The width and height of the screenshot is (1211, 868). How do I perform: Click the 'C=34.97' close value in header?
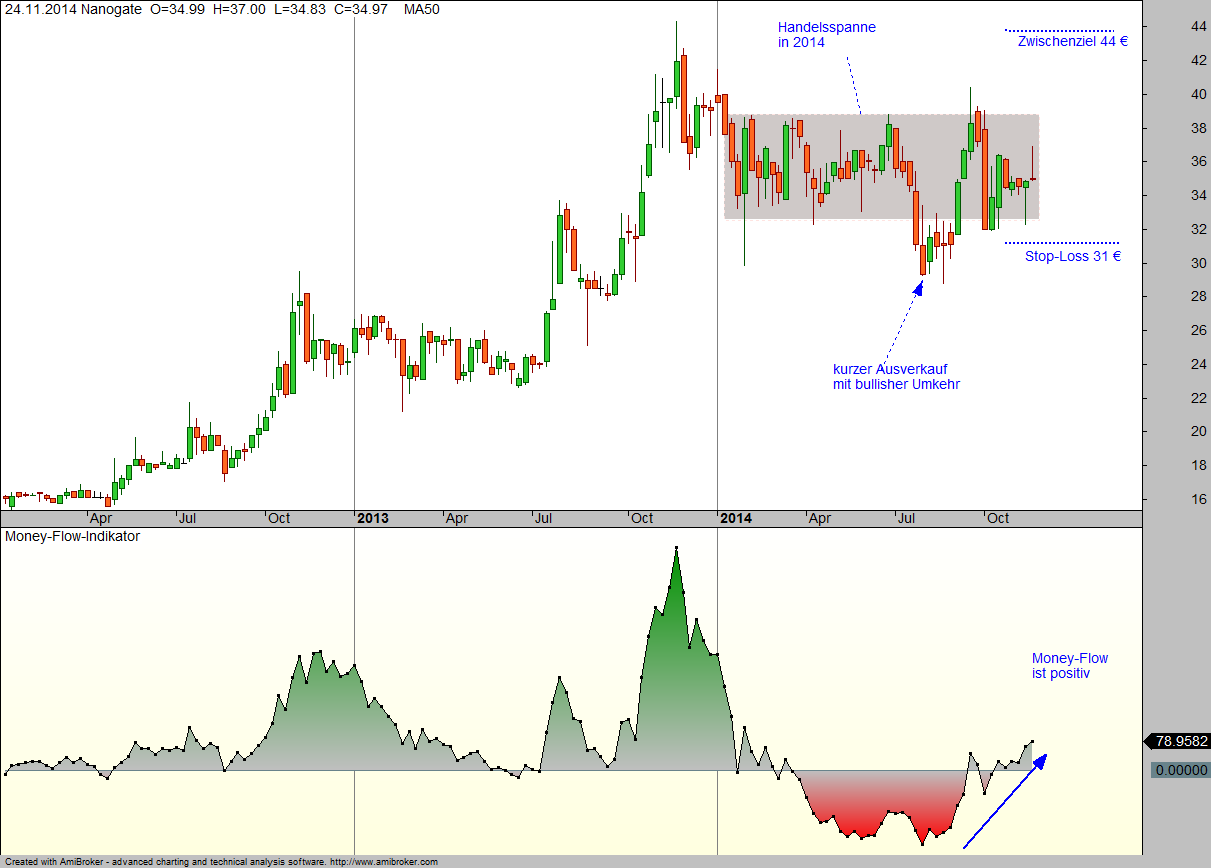pos(363,9)
